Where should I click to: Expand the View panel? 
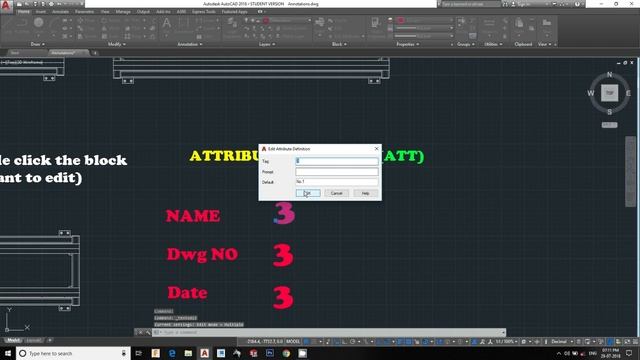point(544,44)
